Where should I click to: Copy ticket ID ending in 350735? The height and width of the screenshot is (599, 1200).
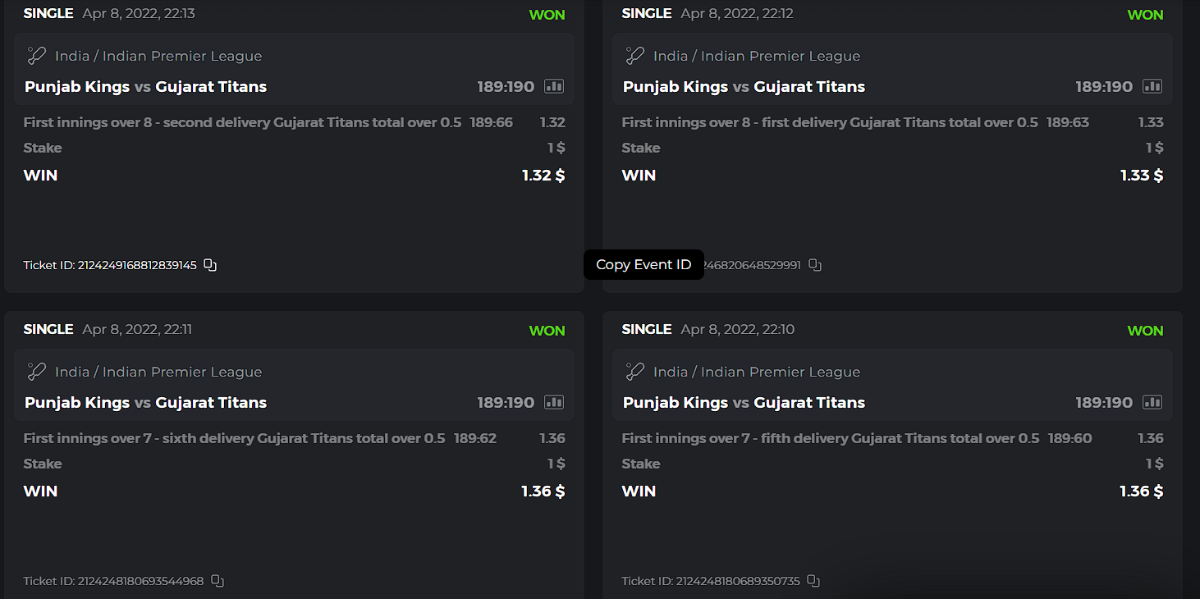point(813,581)
